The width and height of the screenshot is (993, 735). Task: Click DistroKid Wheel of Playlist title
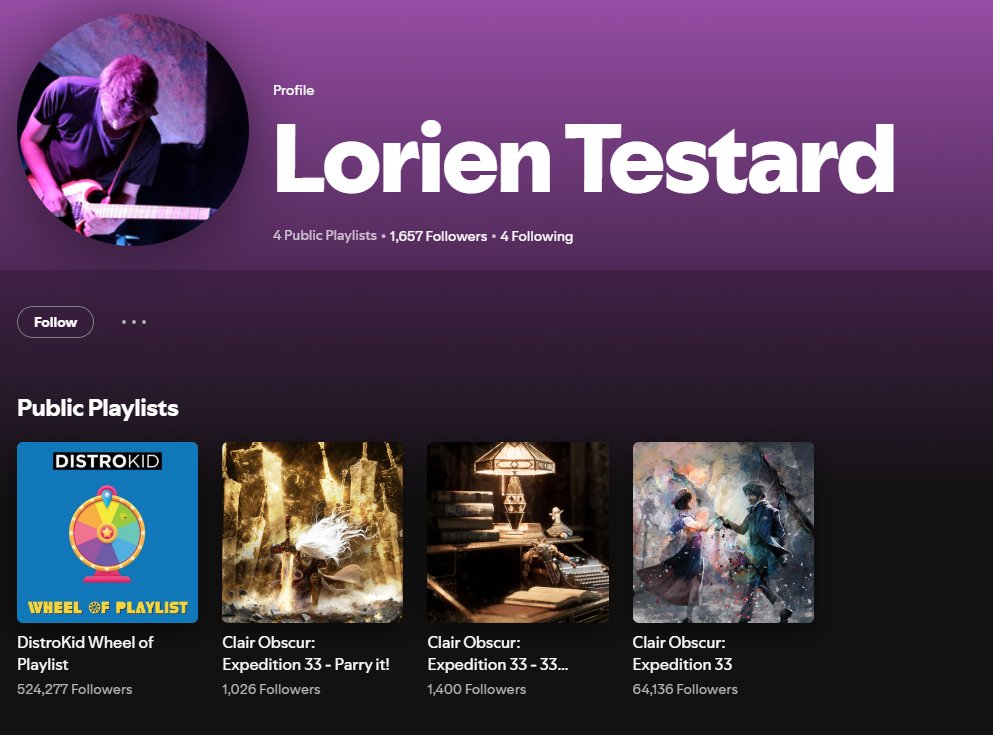[x=85, y=653]
